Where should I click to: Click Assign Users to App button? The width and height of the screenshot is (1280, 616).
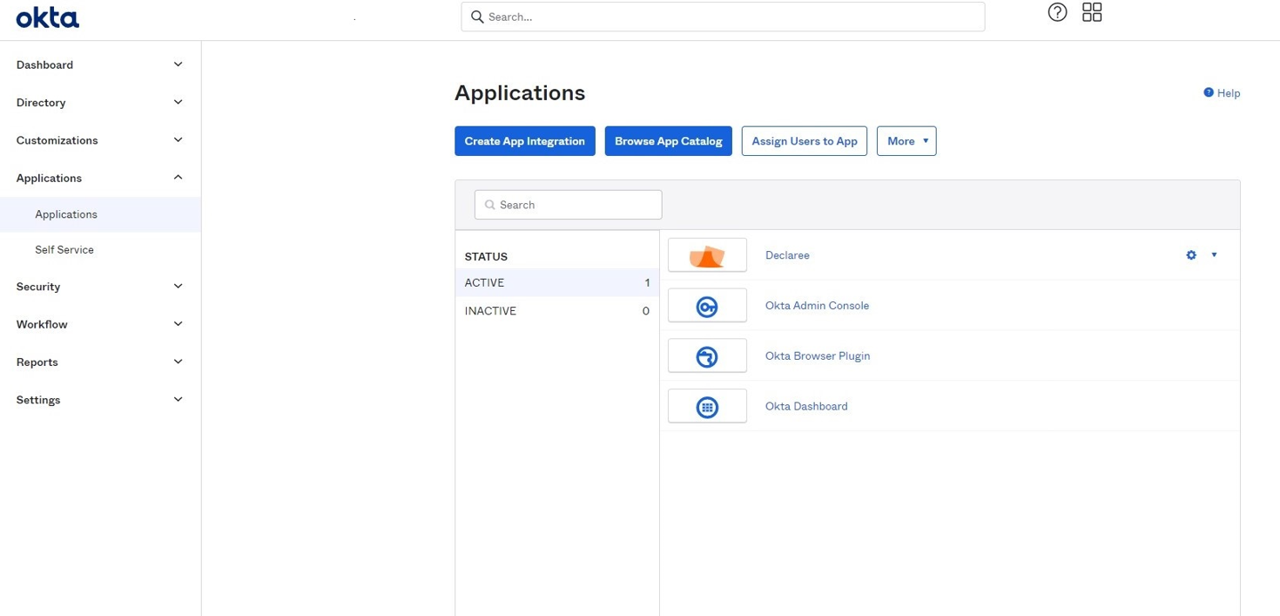[804, 141]
